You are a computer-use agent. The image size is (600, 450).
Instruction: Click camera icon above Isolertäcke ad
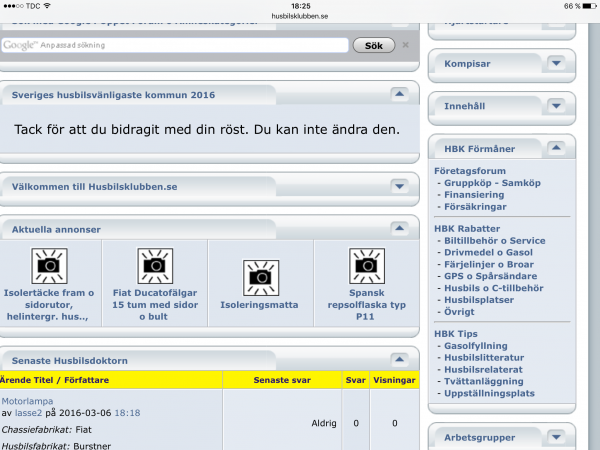[48, 266]
